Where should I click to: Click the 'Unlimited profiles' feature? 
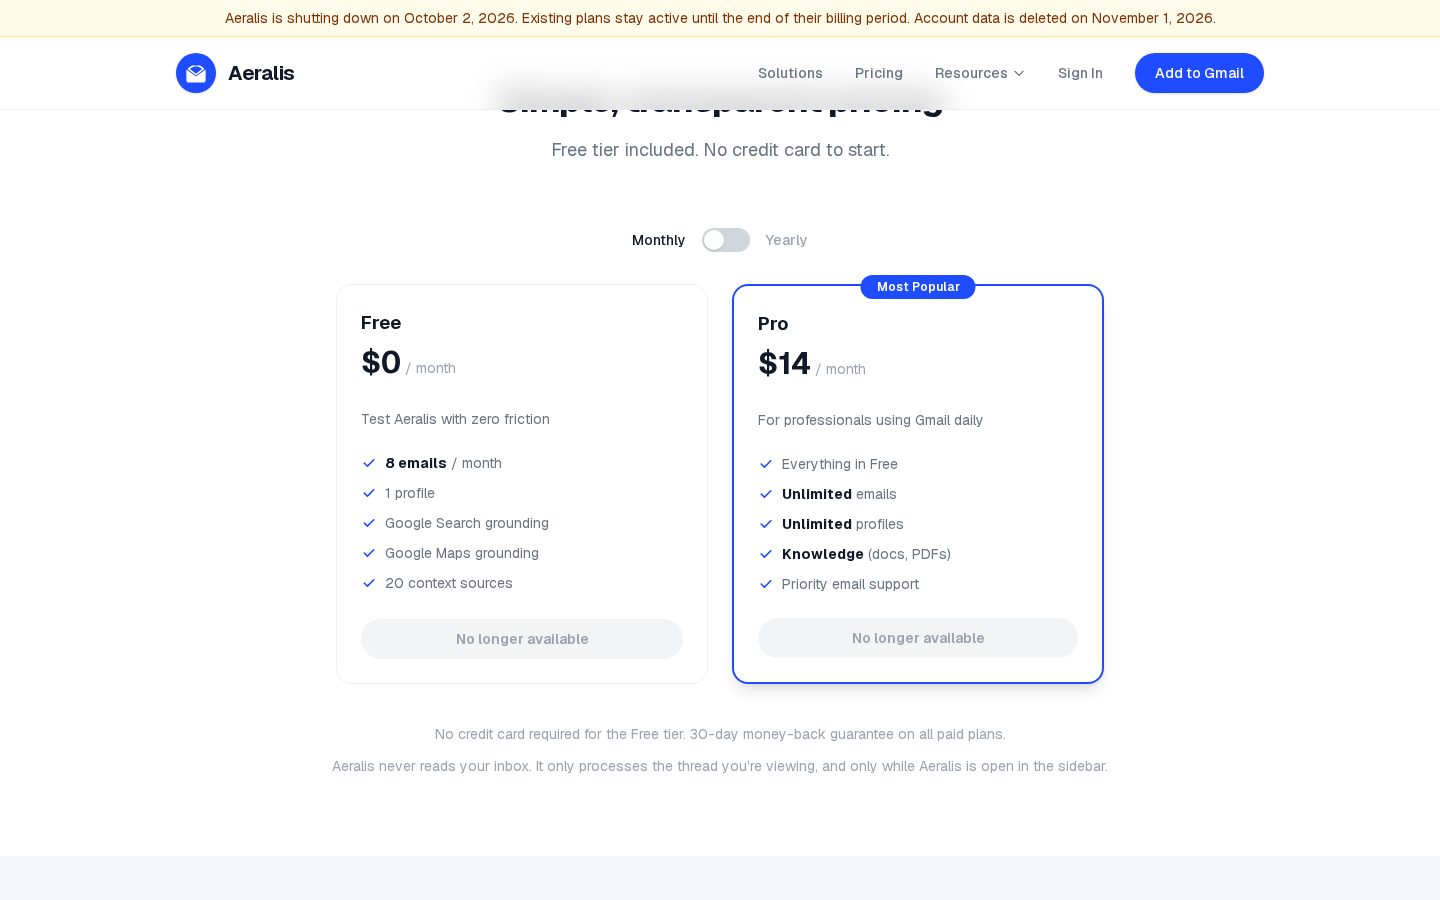(x=843, y=524)
